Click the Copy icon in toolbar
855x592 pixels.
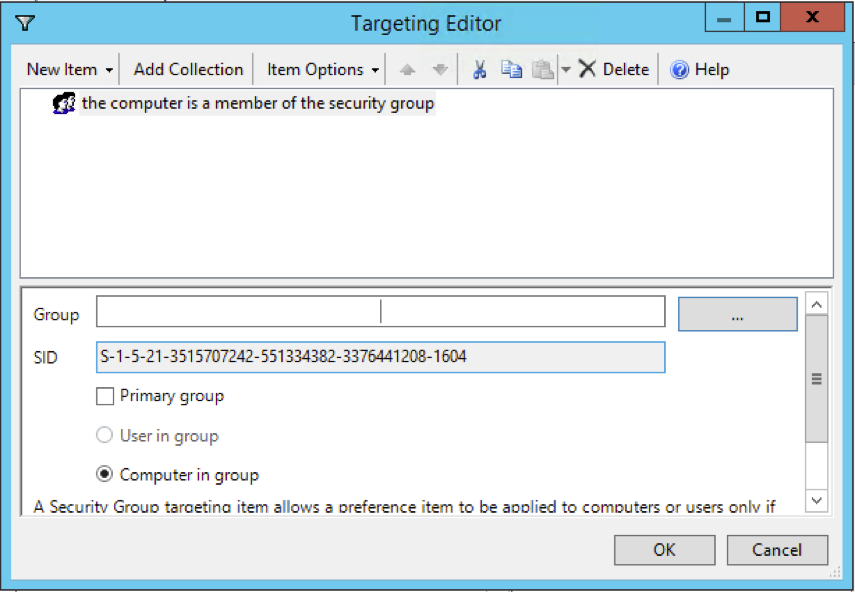coord(511,70)
